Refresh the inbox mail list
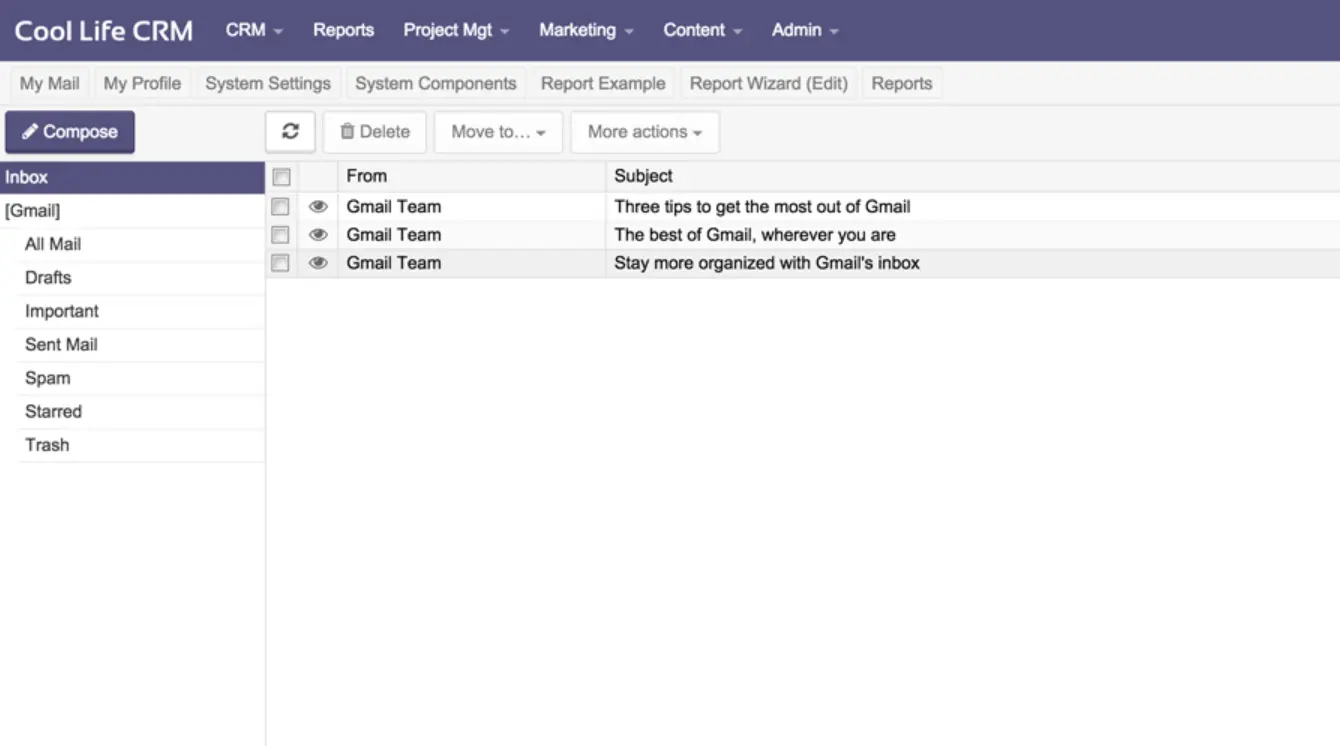Screen dimensions: 1340x746 click(x=290, y=131)
